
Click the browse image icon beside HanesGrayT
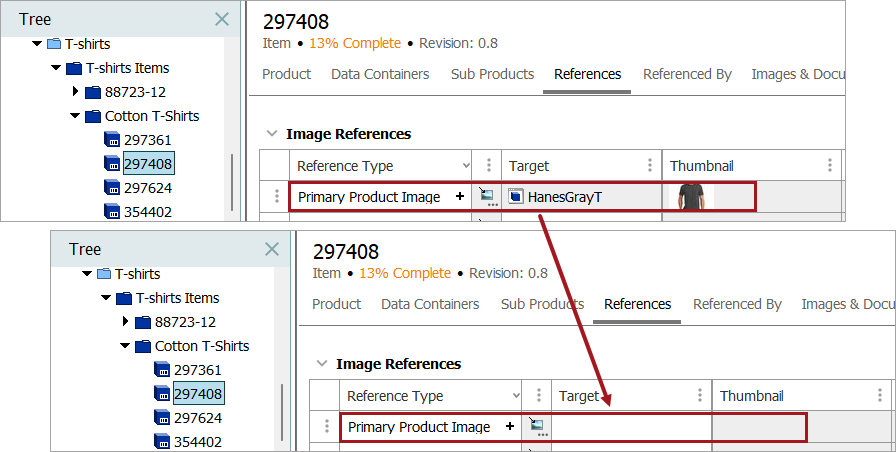point(487,197)
